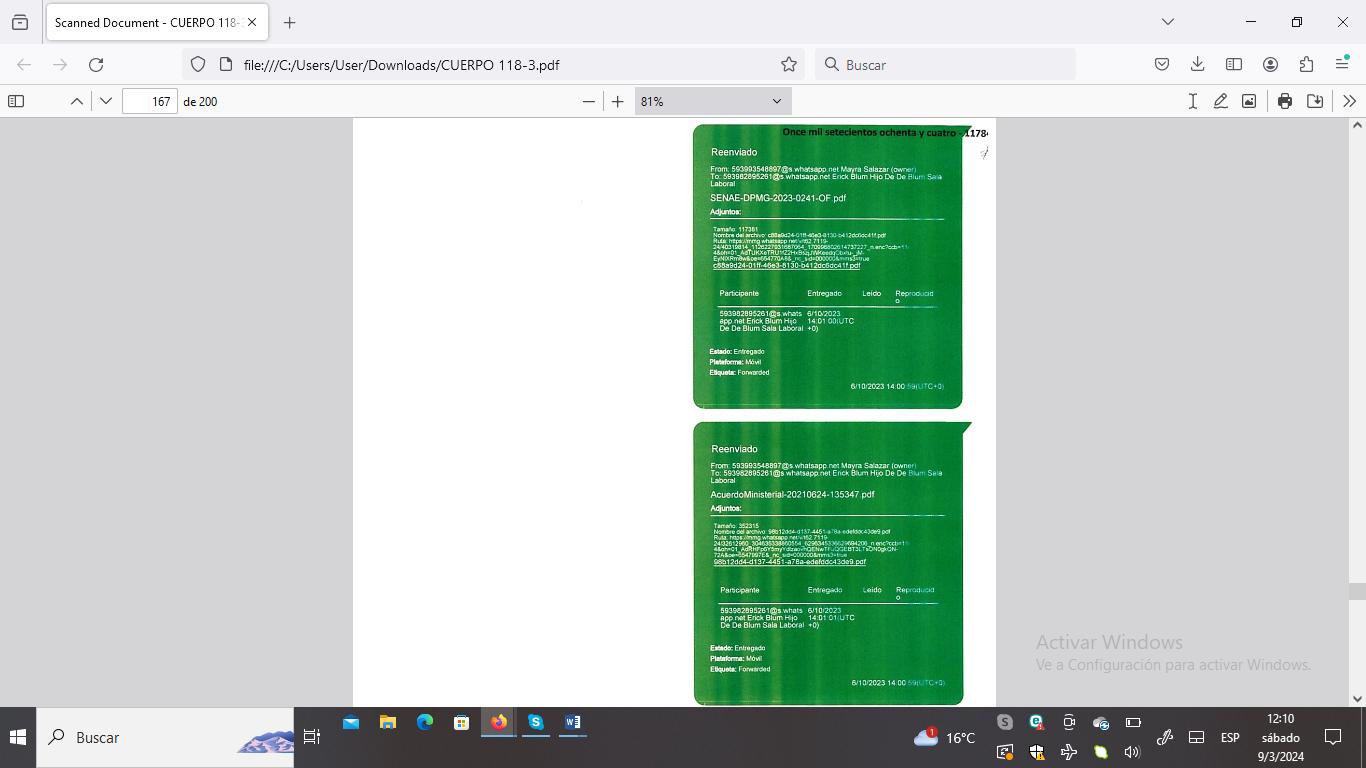The height and width of the screenshot is (768, 1366).
Task: Open the Firefox application hamburger menu
Action: tap(1342, 64)
